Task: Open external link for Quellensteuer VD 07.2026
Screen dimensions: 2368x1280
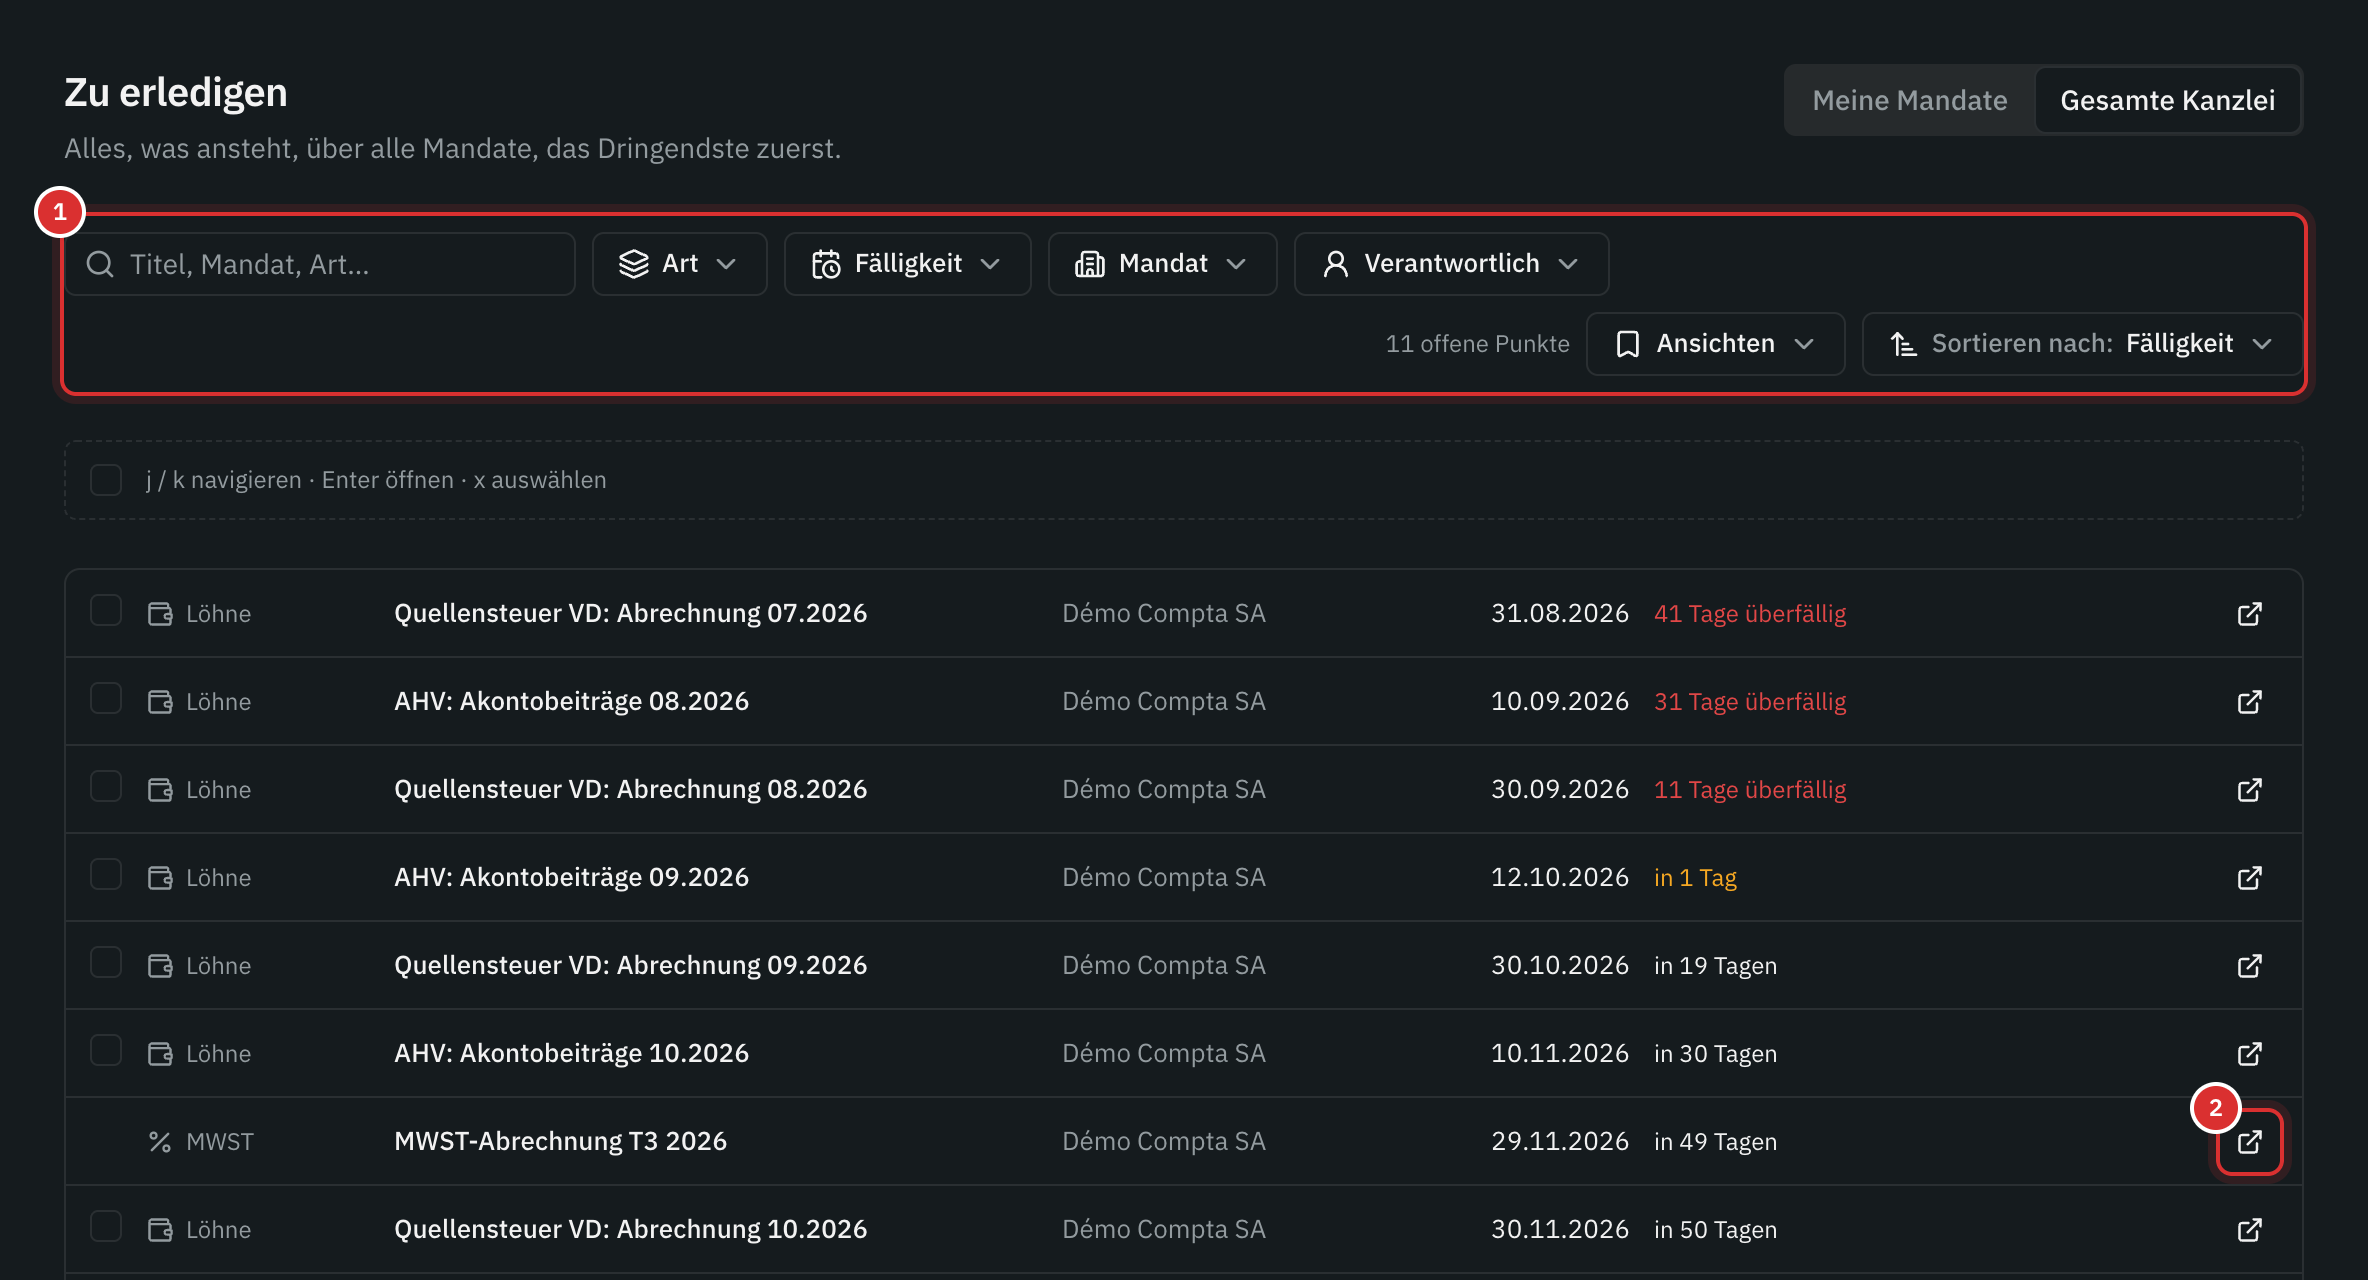Action: pyautogui.click(x=2249, y=614)
